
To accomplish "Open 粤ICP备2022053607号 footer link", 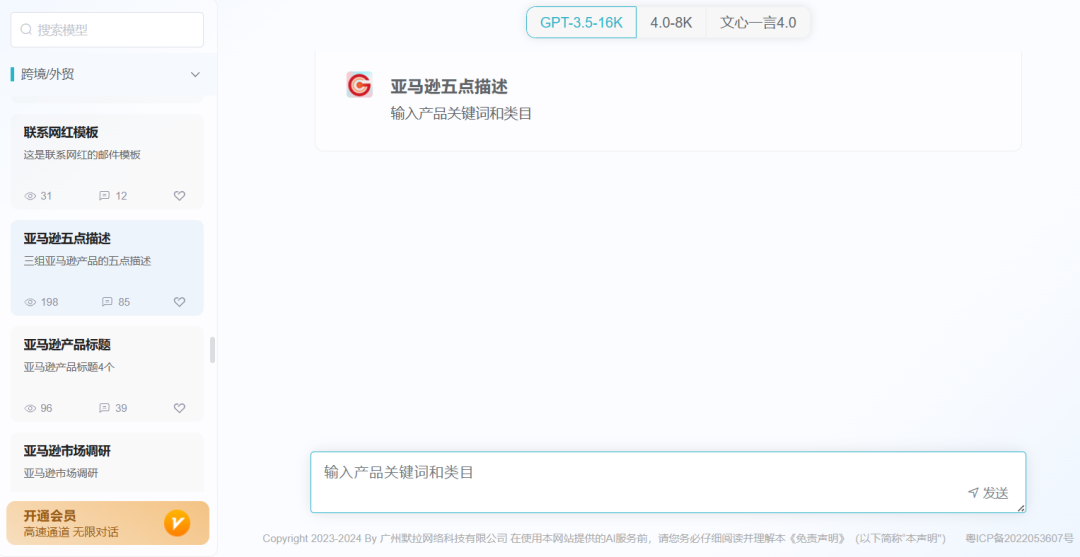I will click(x=1019, y=538).
